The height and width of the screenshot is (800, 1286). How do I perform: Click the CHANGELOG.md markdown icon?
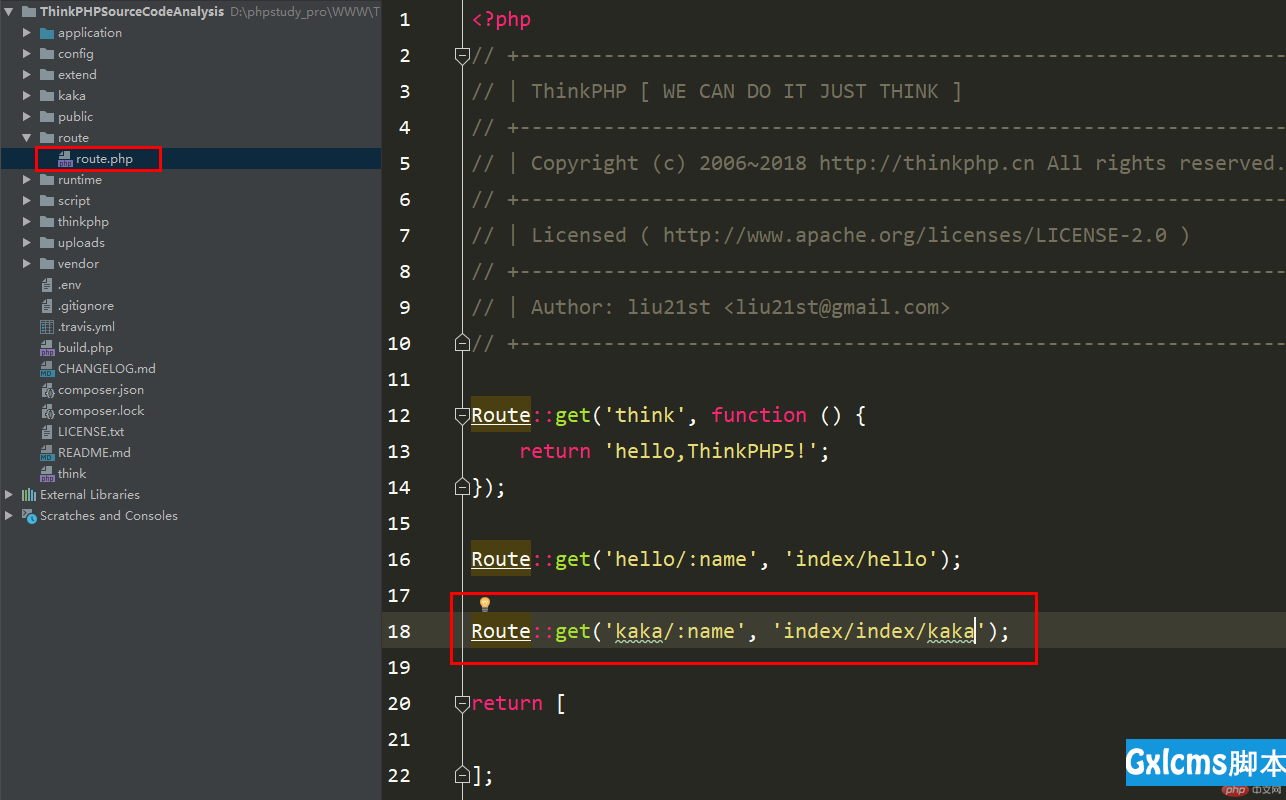47,369
